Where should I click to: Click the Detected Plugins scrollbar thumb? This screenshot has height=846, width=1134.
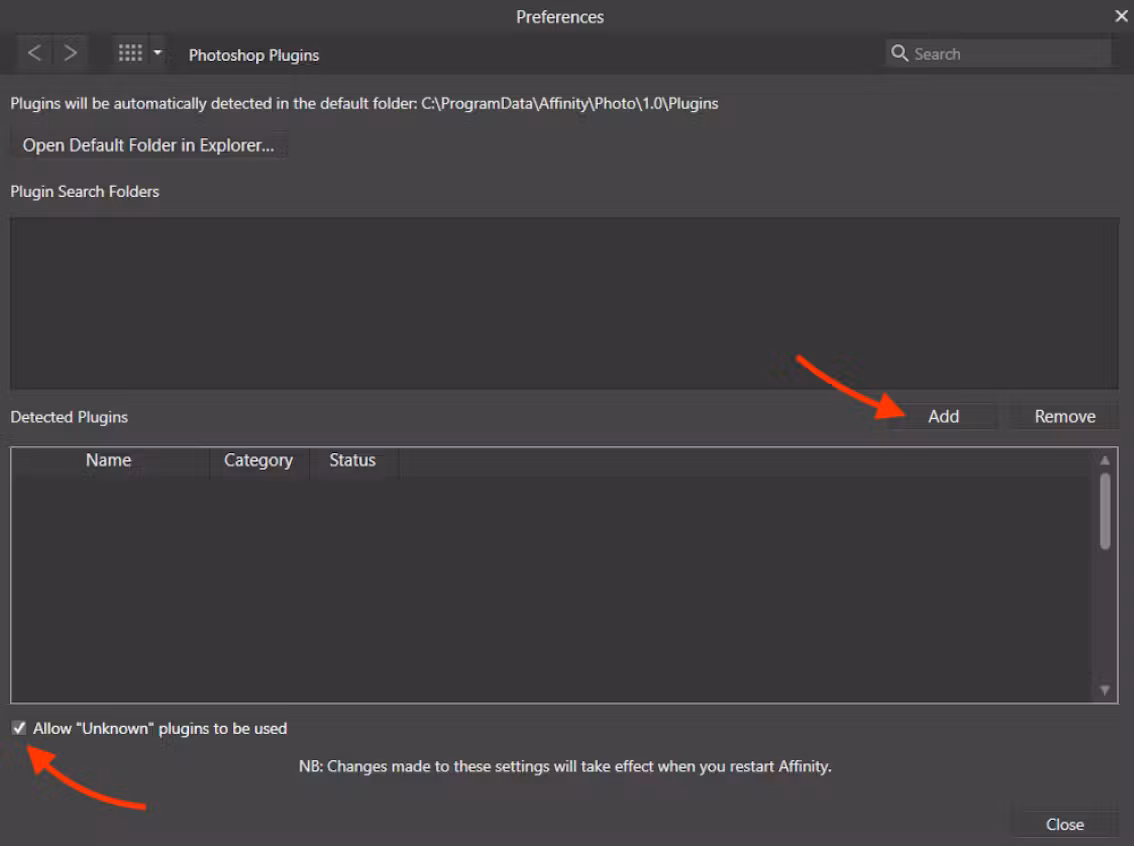(1104, 511)
